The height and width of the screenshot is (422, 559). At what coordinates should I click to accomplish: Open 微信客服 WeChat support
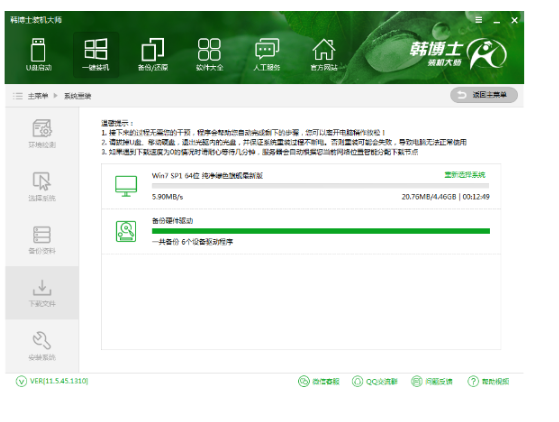(318, 381)
